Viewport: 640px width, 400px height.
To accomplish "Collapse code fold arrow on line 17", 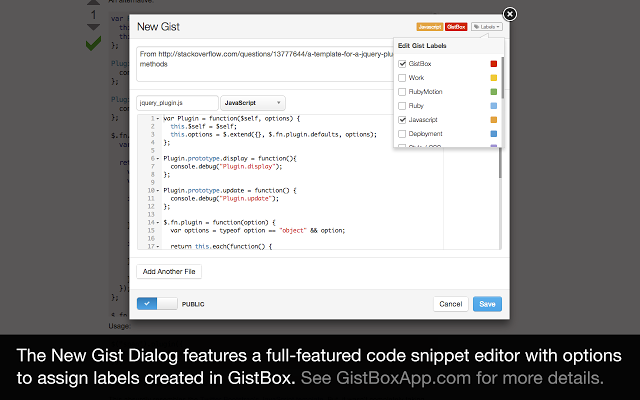I will [x=158, y=247].
